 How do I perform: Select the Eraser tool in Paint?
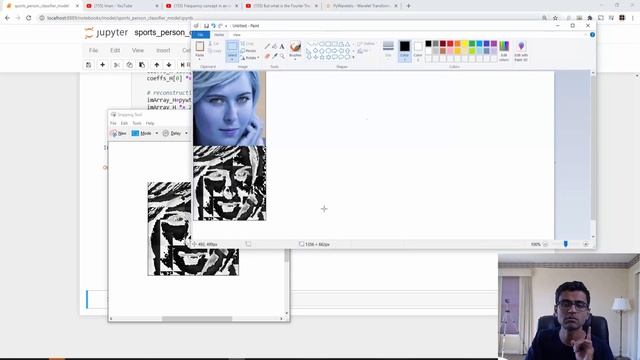(x=267, y=56)
